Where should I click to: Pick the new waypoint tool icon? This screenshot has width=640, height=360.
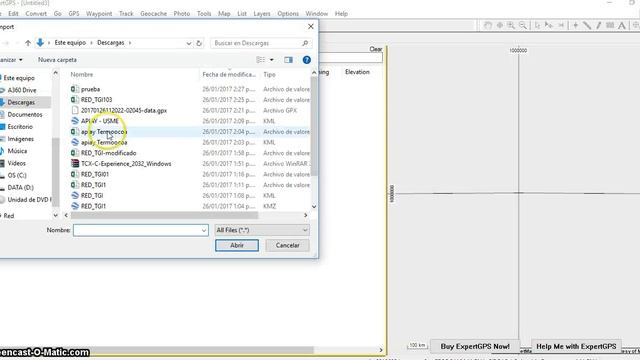point(575,25)
